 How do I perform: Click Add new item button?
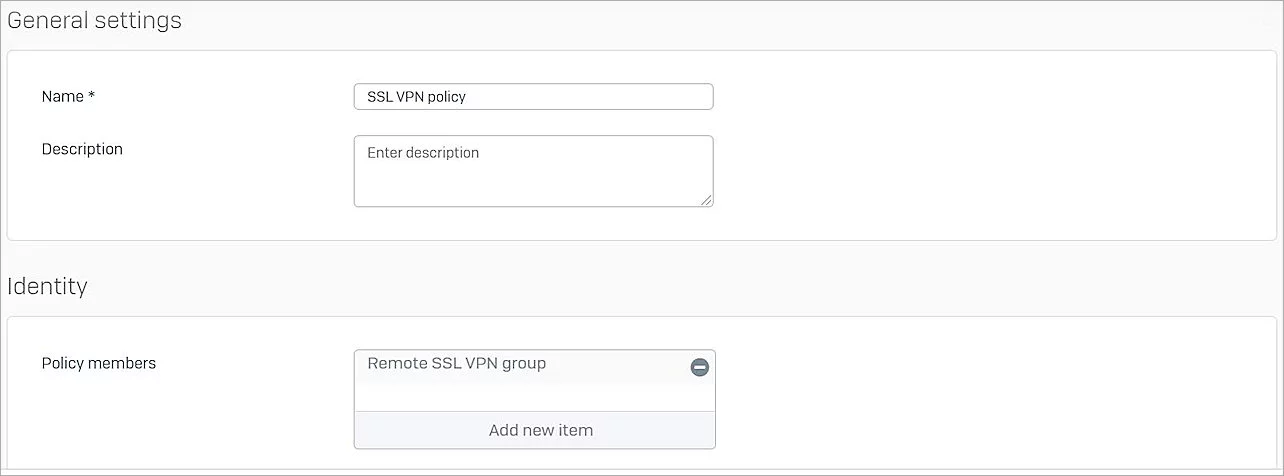pyautogui.click(x=535, y=430)
